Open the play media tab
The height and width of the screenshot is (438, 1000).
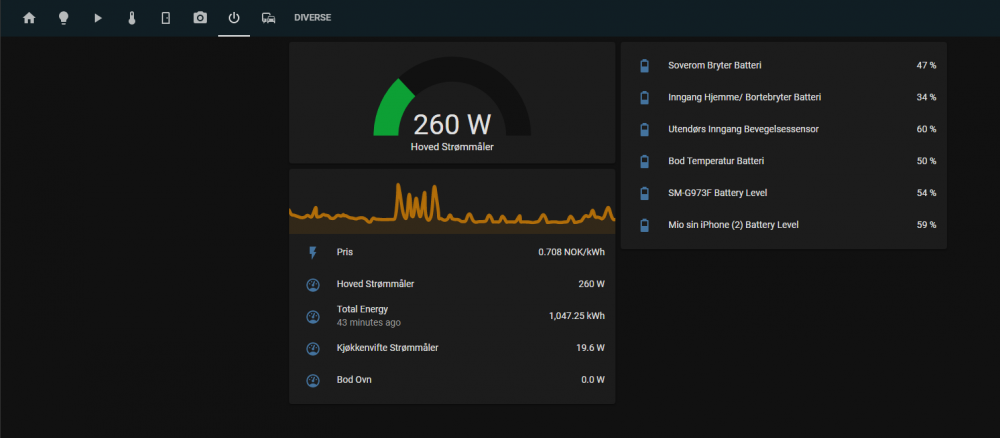click(x=98, y=18)
